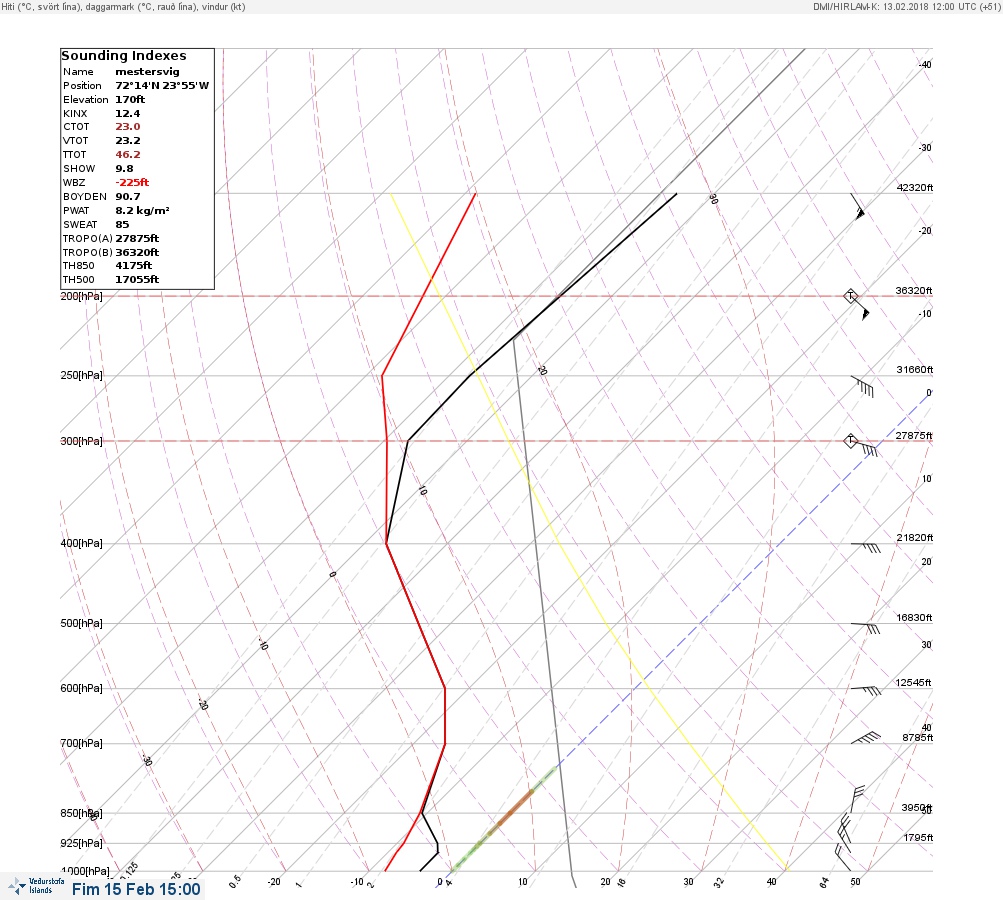Select the PWAT value 8.2 kg/m²
This screenshot has height=900, width=1003.
(x=142, y=210)
